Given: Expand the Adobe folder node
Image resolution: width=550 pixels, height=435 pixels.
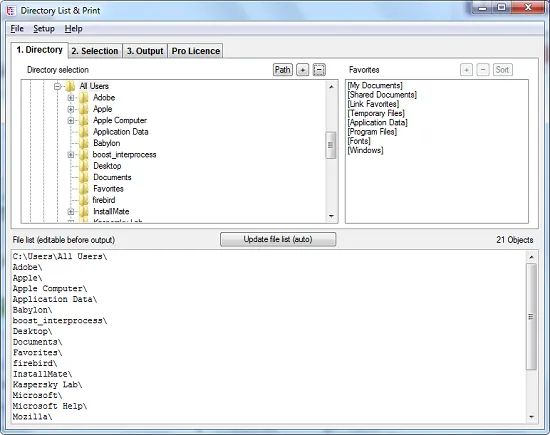Looking at the screenshot, I should (x=71, y=98).
